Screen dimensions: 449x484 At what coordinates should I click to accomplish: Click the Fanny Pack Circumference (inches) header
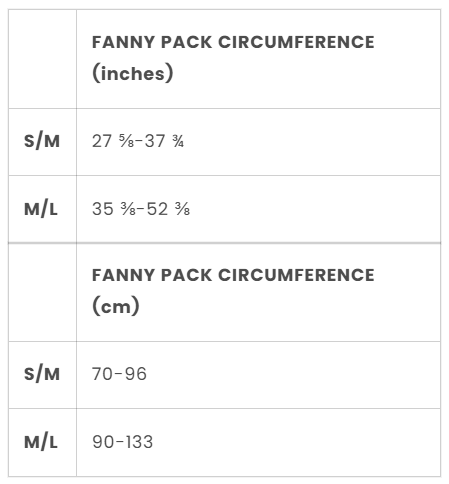(x=233, y=58)
